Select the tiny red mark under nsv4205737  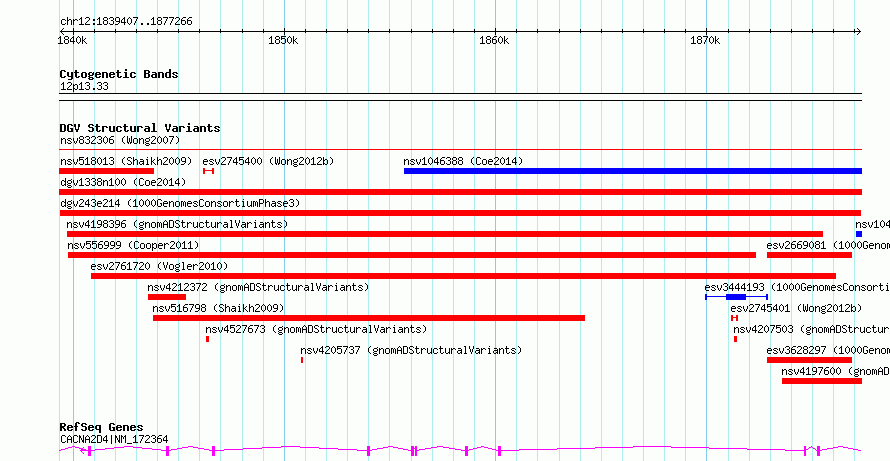(x=302, y=360)
